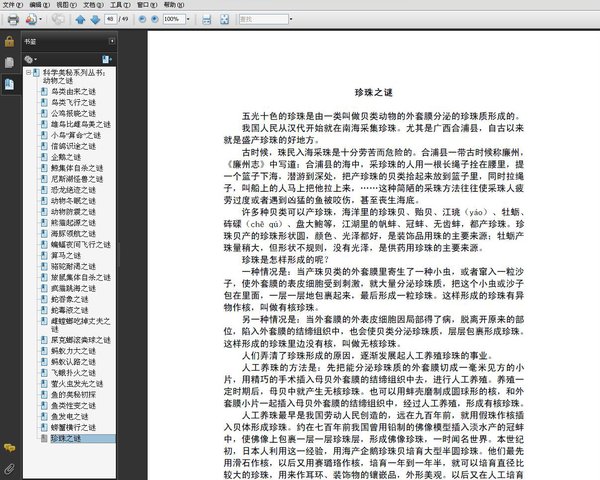Open bookmark 公鸡报晓之谜
Screen dimensions: 600x480
point(73,113)
